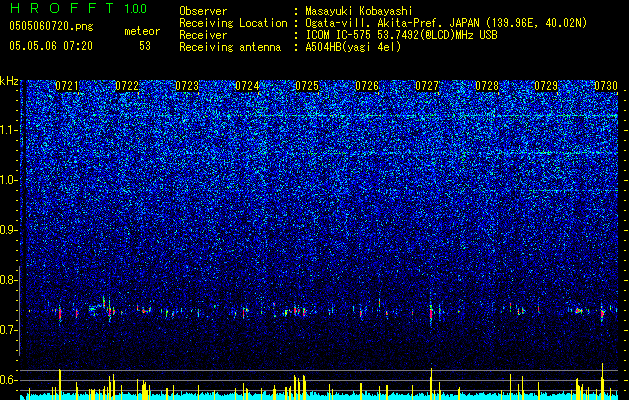Click the 0729 time marker
The image size is (629, 400).
546,86
